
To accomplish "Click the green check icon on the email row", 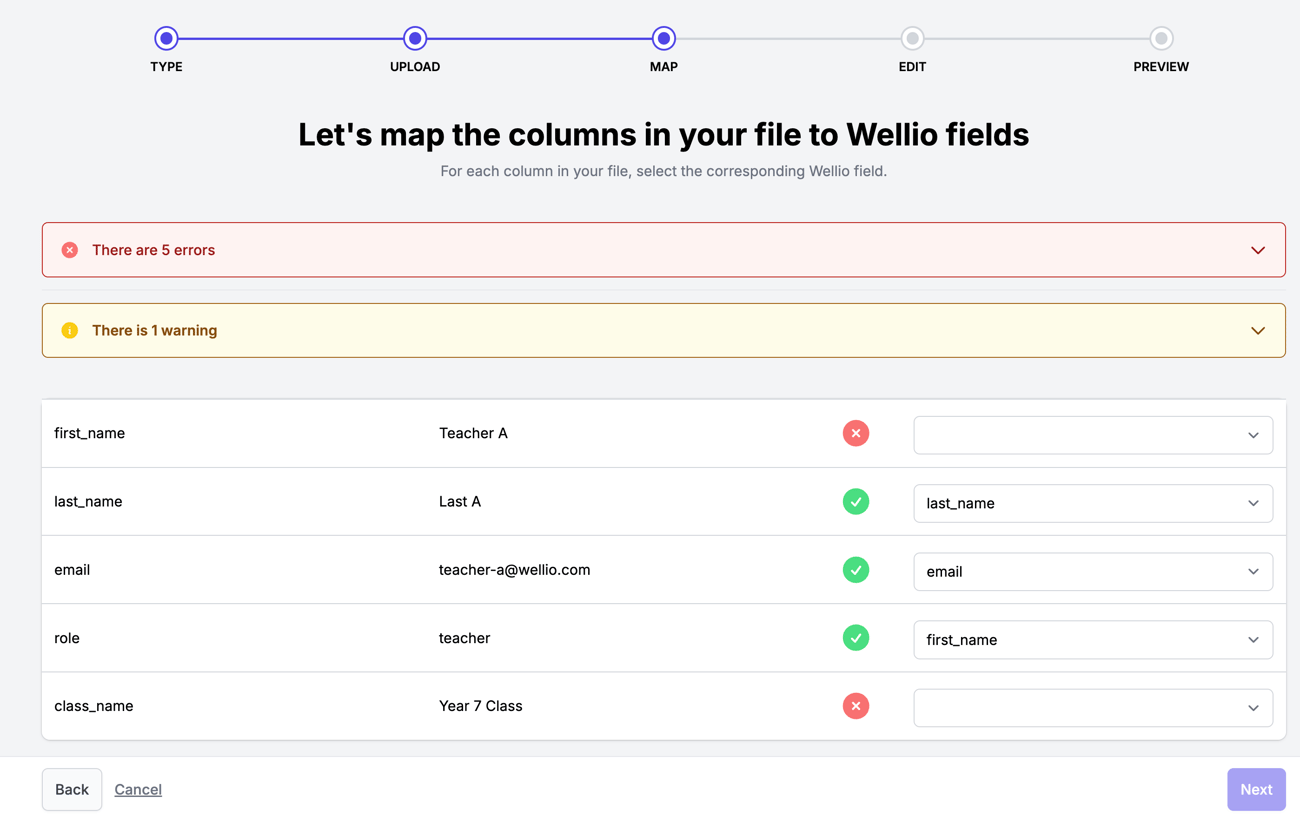I will [856, 570].
